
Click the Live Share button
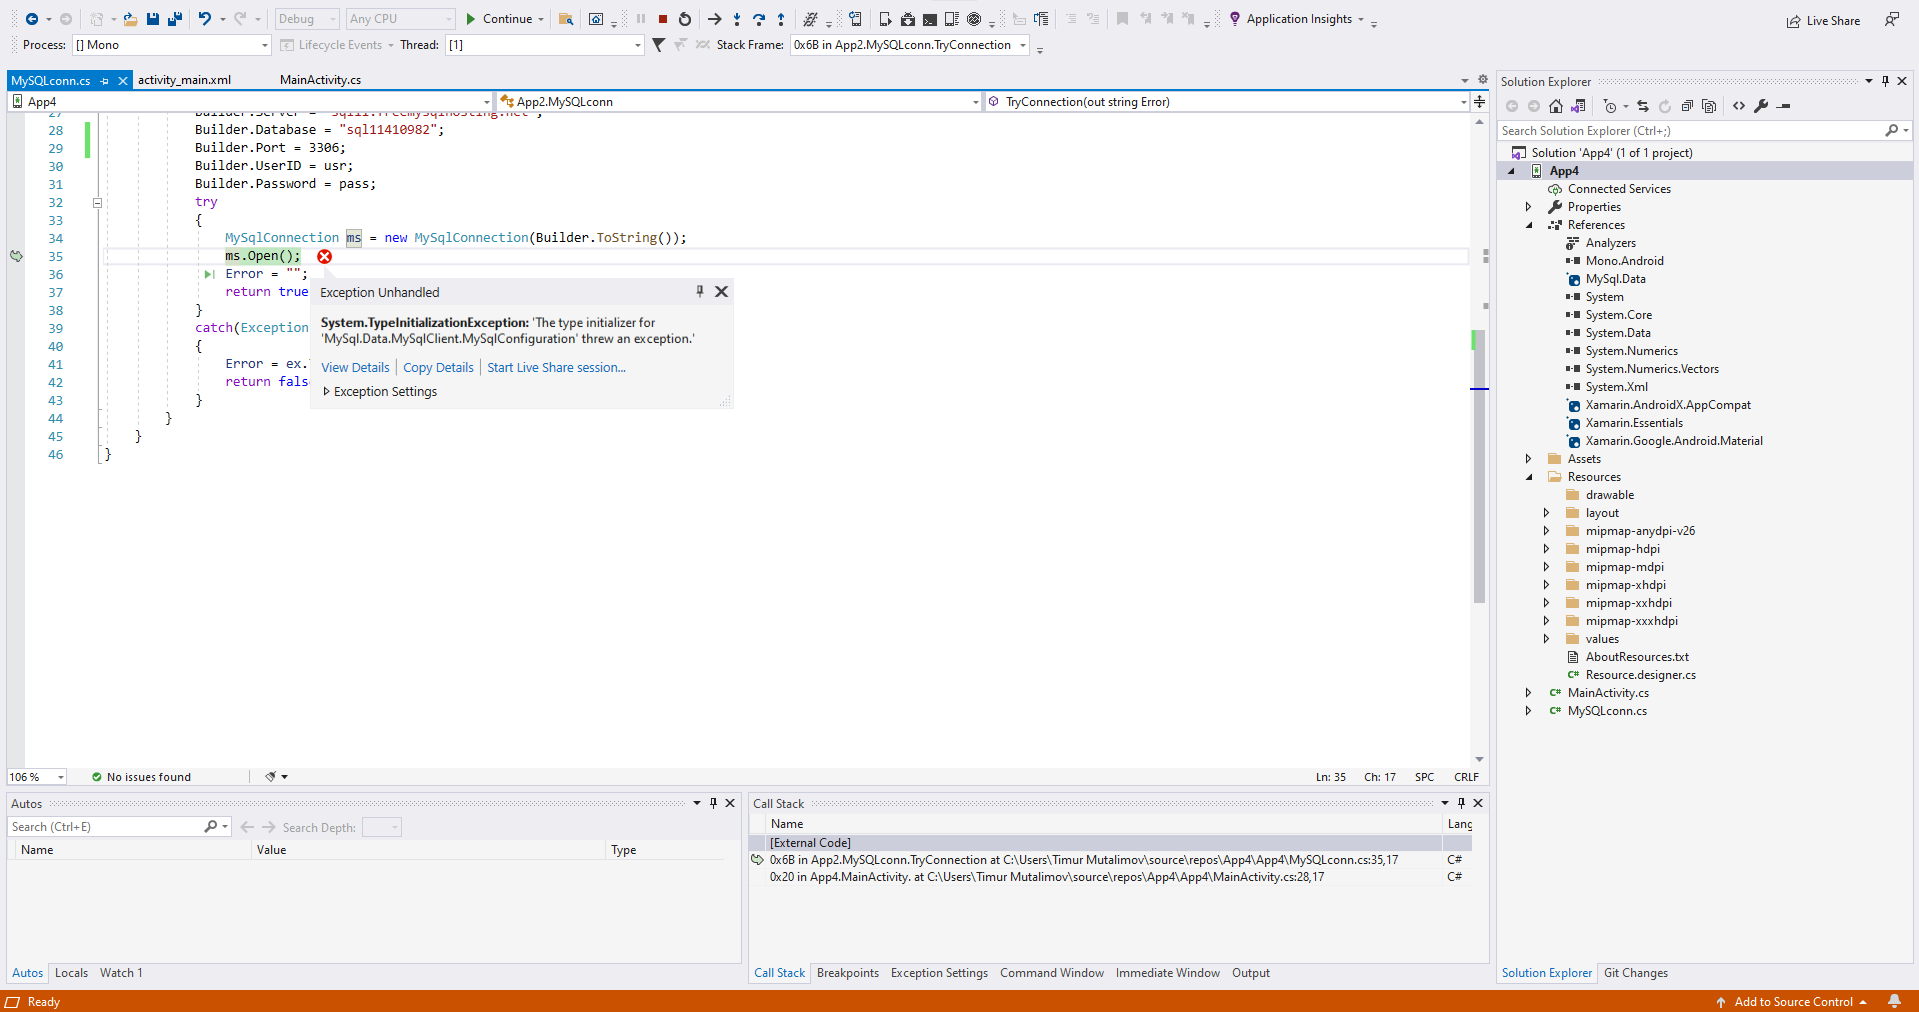[x=1824, y=21]
